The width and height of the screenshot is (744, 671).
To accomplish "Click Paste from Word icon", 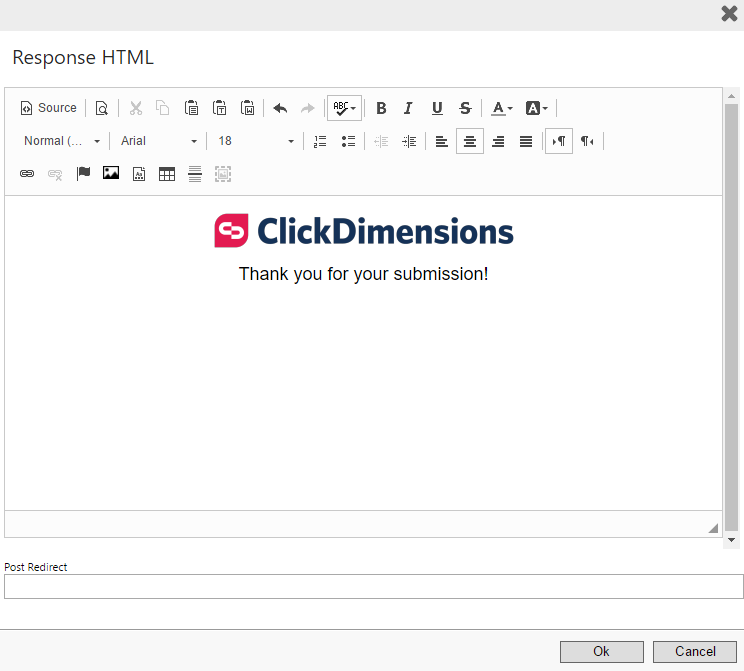I will pos(247,108).
